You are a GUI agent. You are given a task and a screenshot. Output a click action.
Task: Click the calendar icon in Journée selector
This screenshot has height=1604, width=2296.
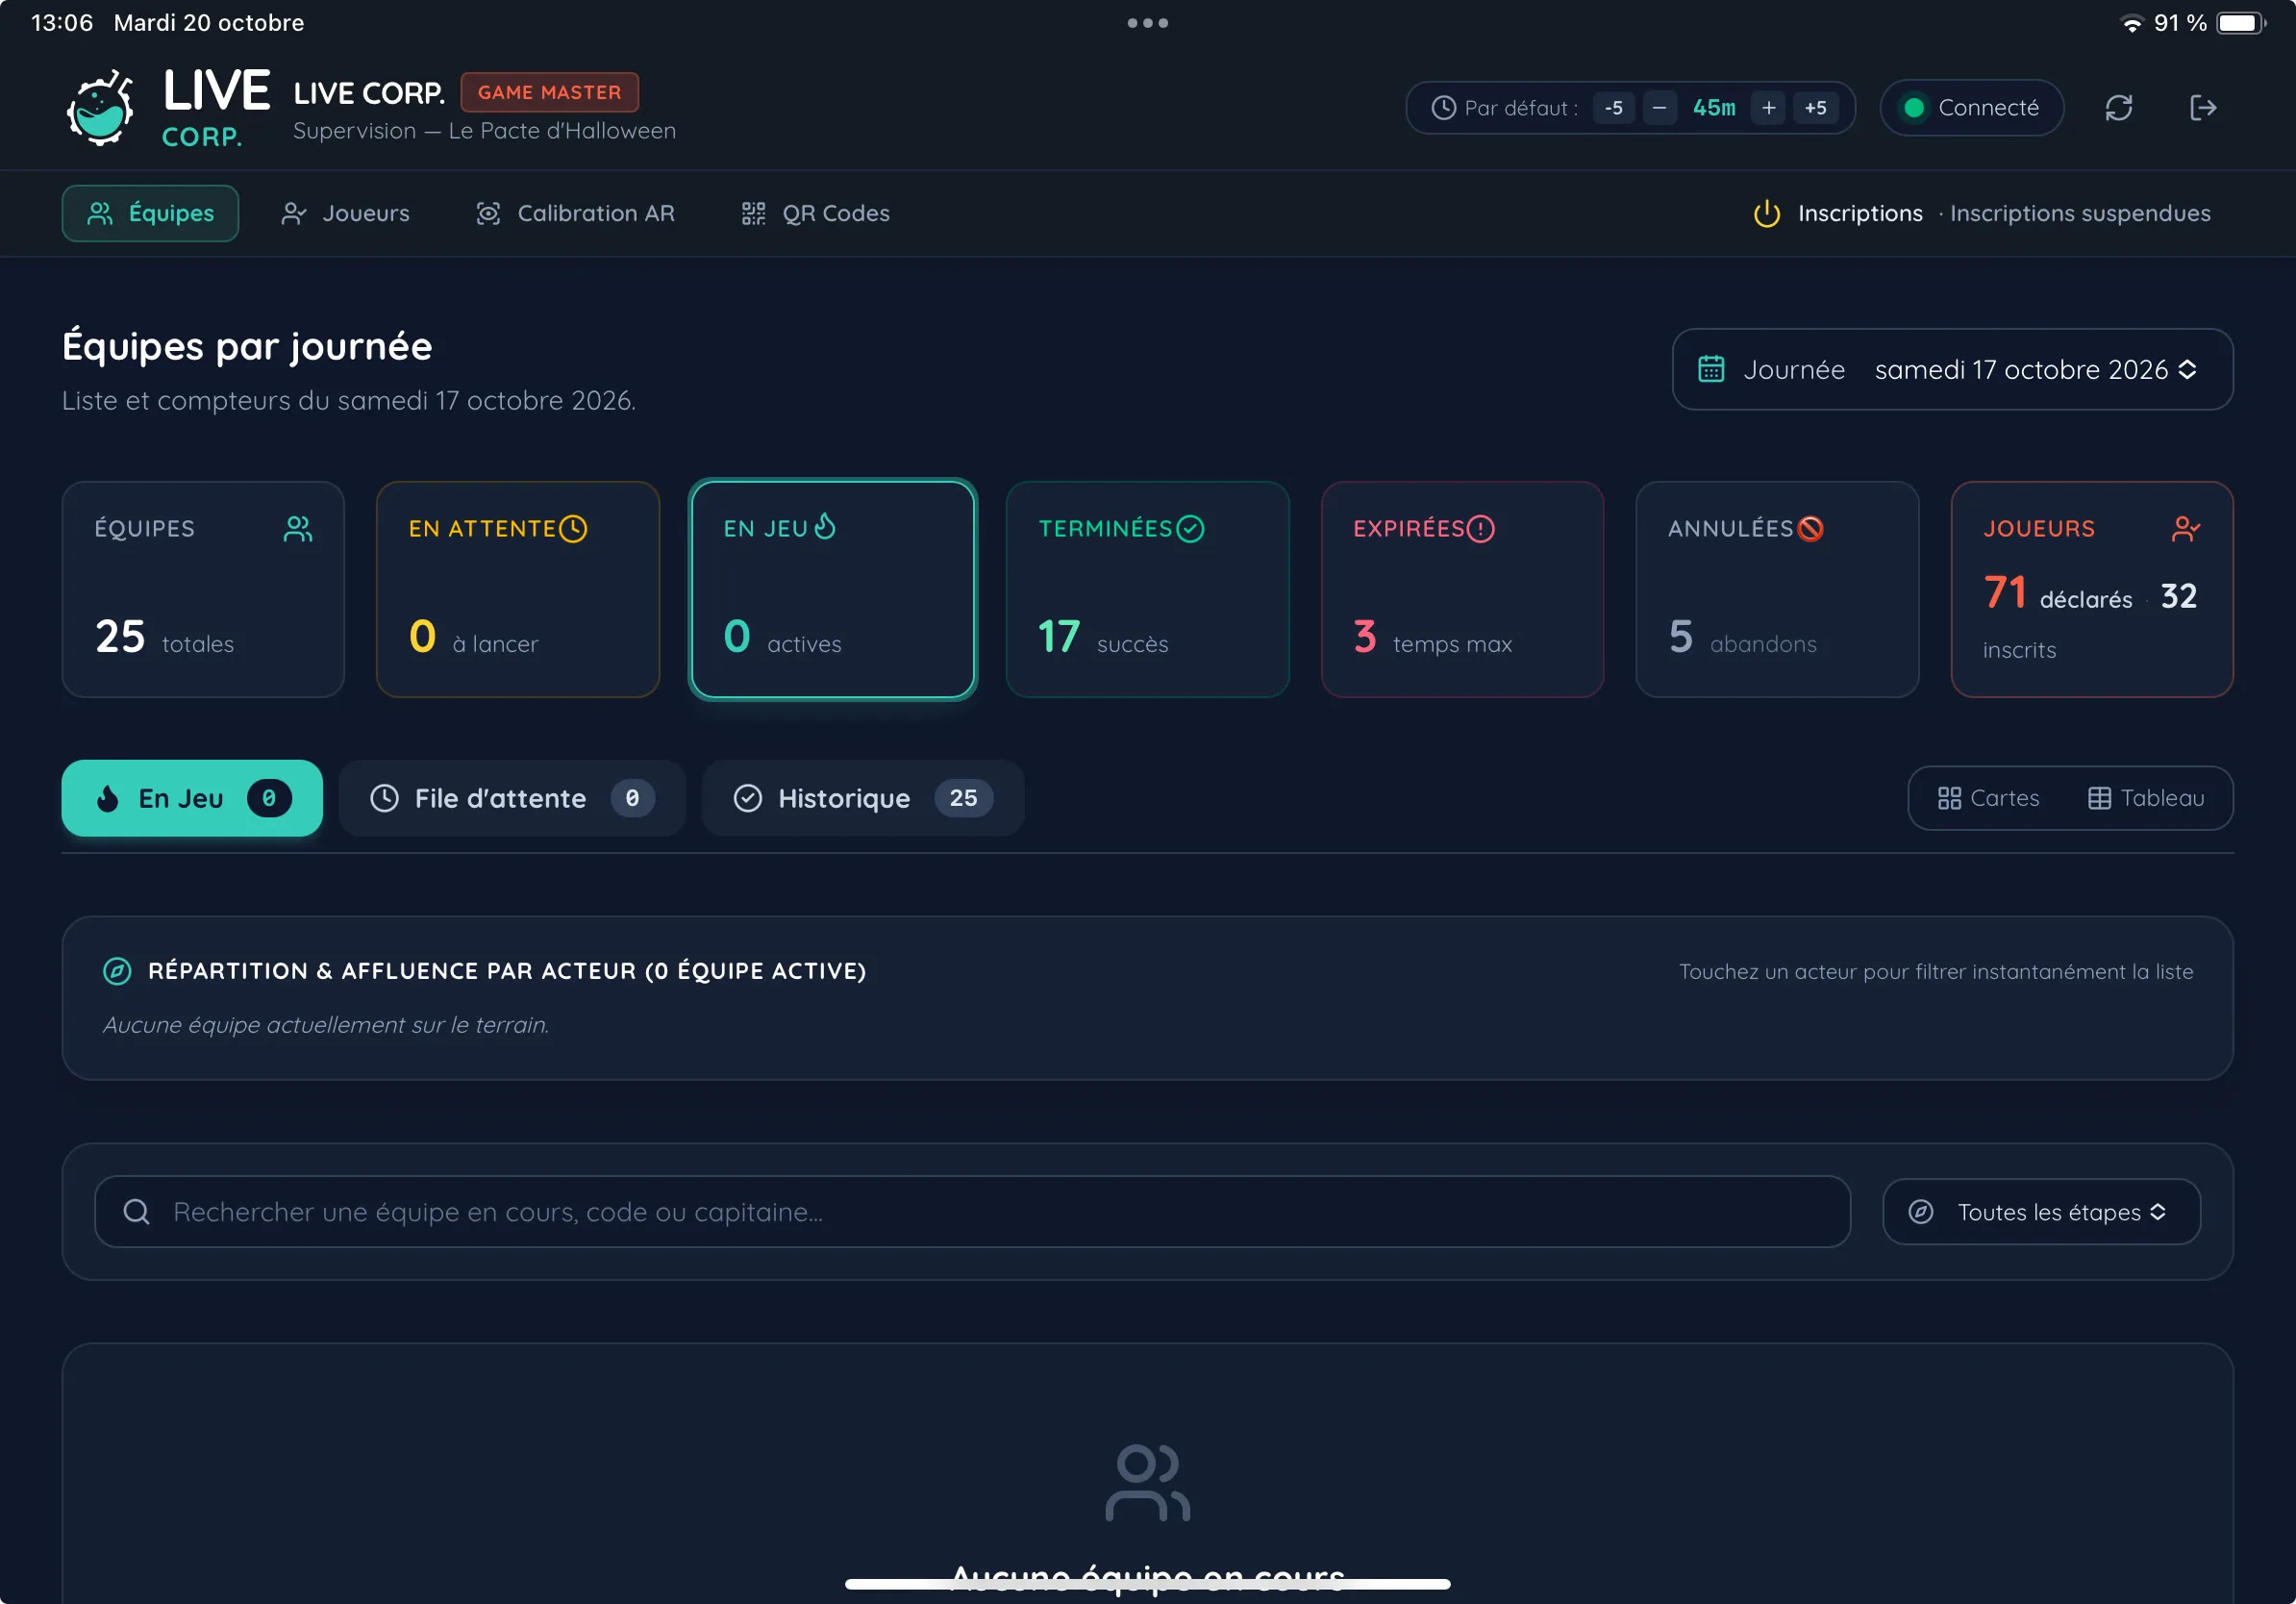(1711, 369)
